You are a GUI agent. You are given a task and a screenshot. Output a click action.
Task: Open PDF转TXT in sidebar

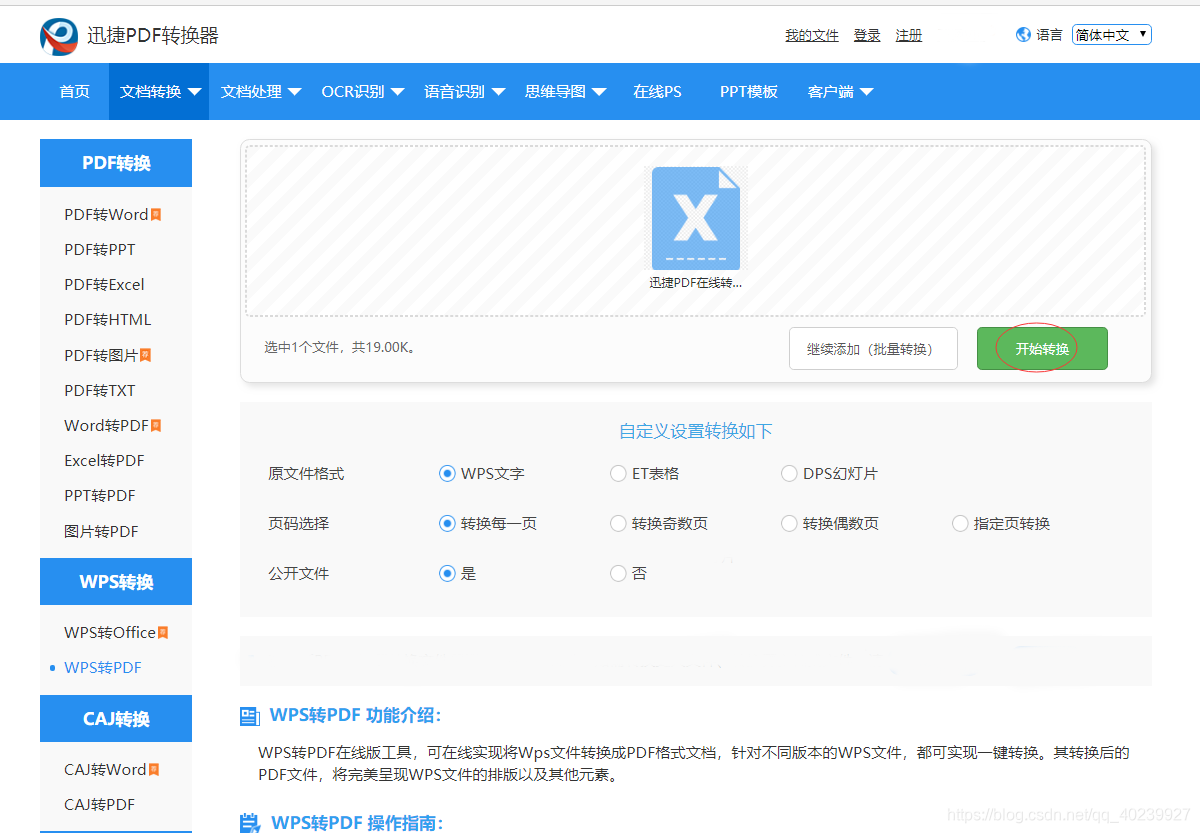[x=100, y=391]
